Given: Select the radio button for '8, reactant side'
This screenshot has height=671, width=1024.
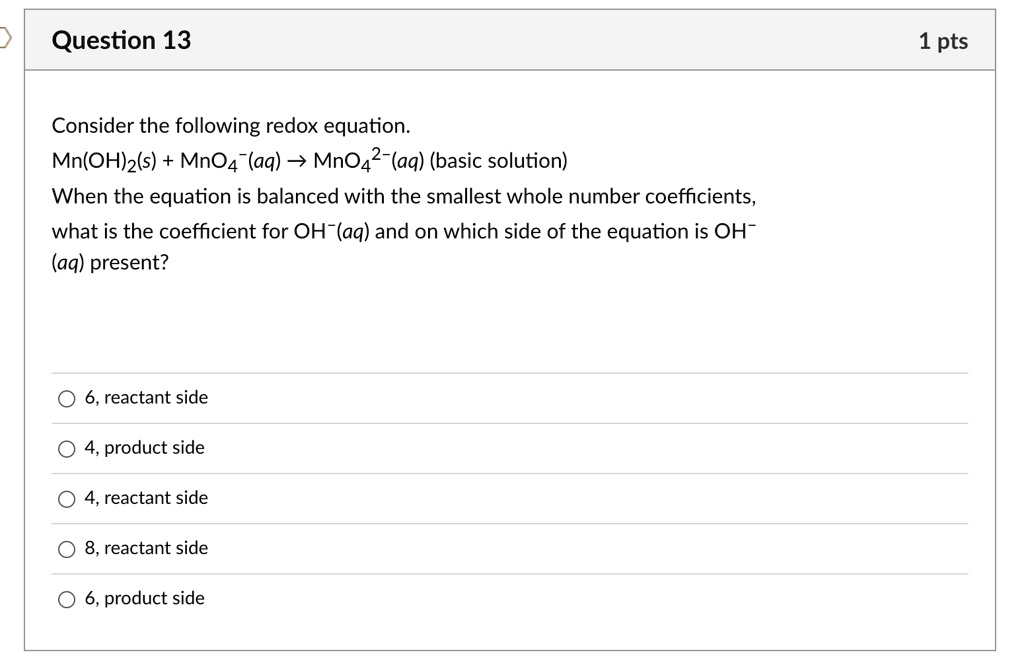Looking at the screenshot, I should 66,548.
